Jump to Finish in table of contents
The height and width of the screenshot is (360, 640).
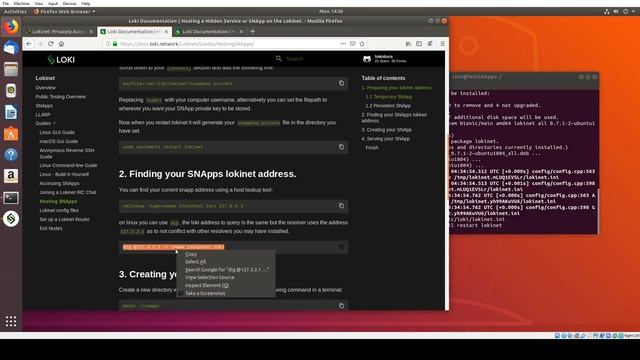[x=372, y=148]
